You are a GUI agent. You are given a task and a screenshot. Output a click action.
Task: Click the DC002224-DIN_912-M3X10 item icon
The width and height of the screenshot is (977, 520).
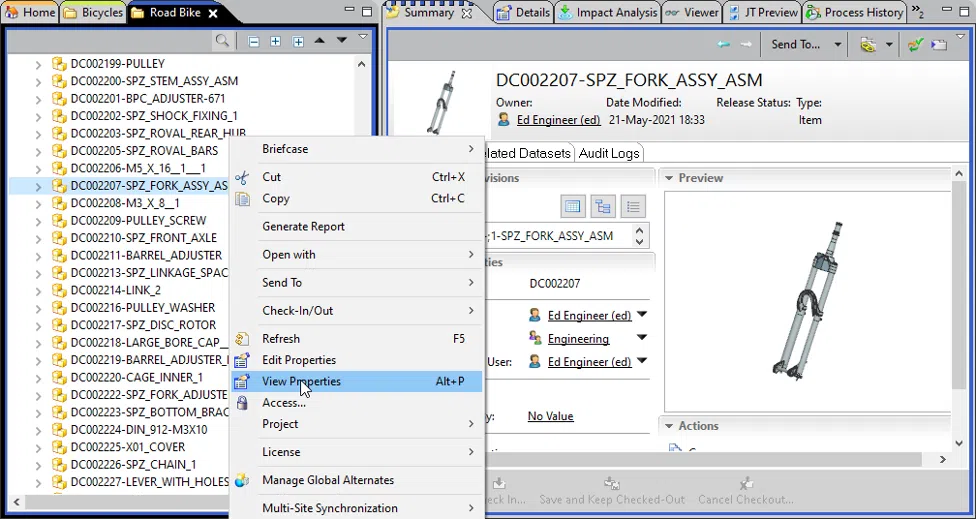pyautogui.click(x=59, y=430)
